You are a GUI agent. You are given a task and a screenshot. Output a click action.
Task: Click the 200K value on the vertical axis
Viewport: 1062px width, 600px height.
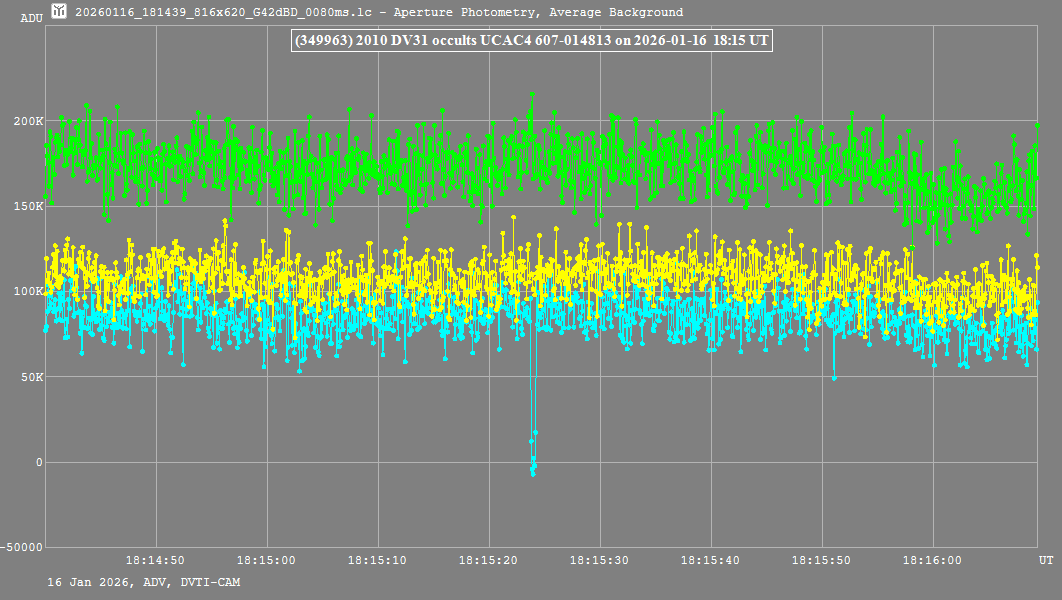click(x=27, y=121)
